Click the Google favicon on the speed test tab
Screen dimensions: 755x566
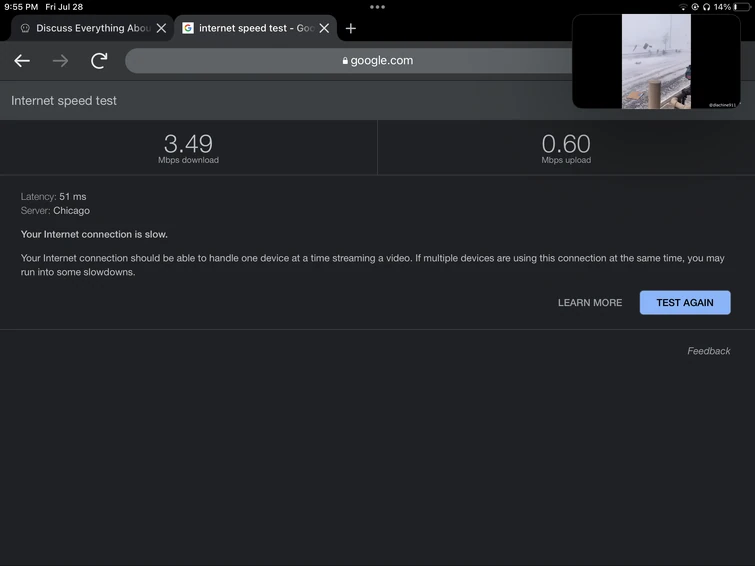(188, 28)
